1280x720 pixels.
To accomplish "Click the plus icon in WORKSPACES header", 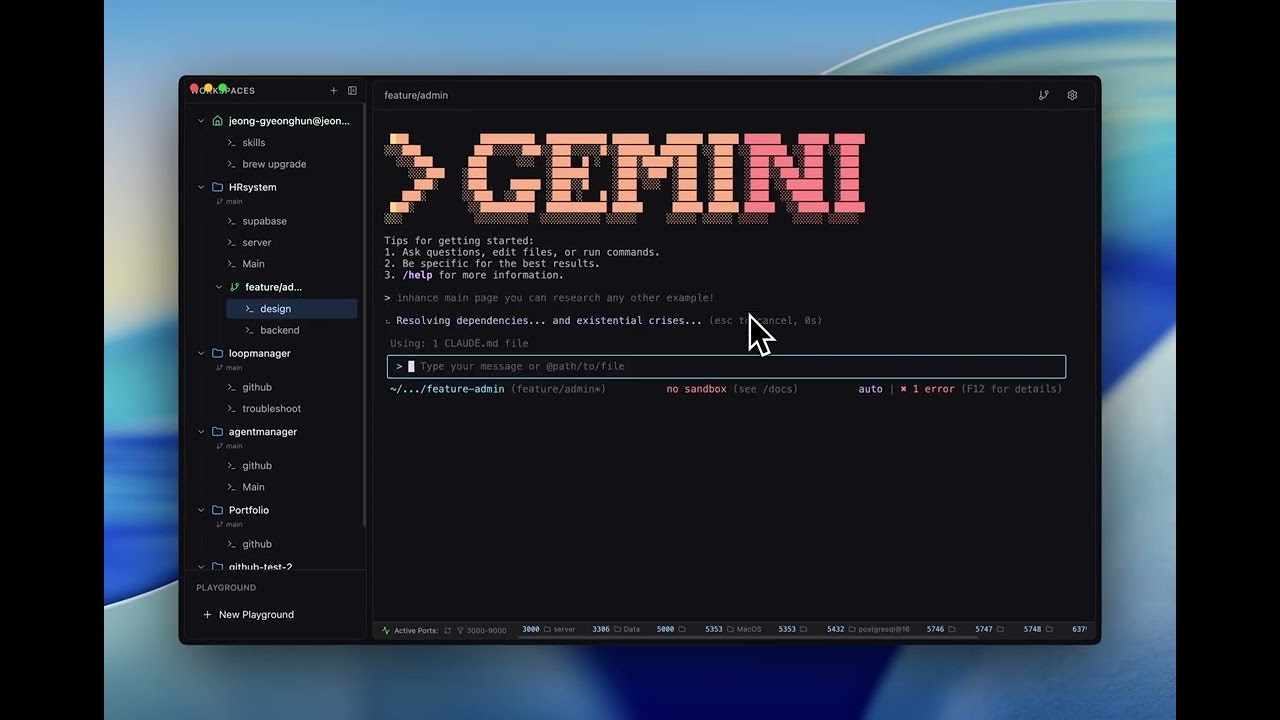I will click(334, 90).
